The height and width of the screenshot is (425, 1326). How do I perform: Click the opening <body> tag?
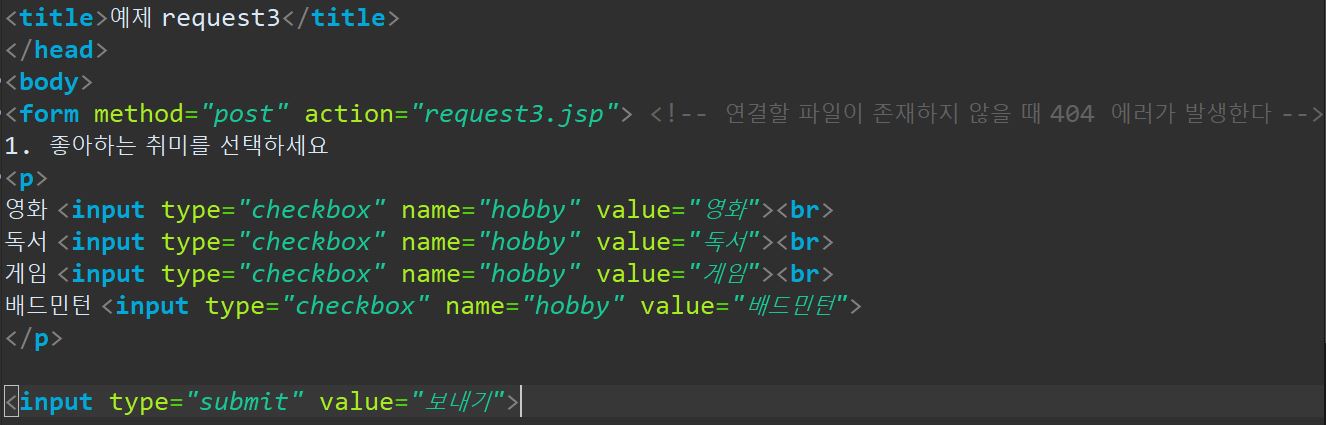coord(49,82)
